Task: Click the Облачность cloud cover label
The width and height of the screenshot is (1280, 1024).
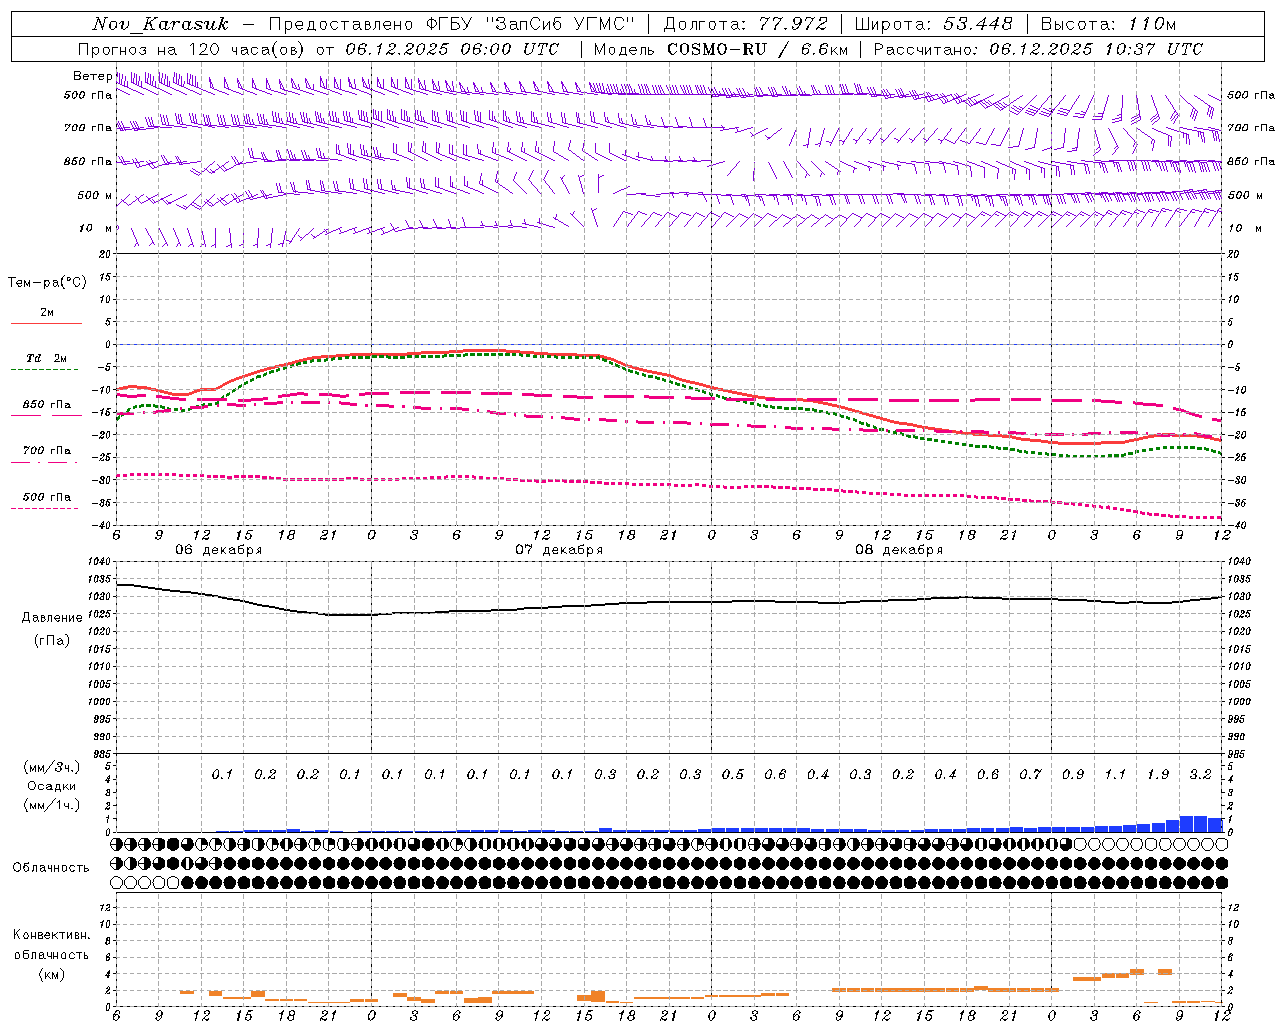Action: 51,868
